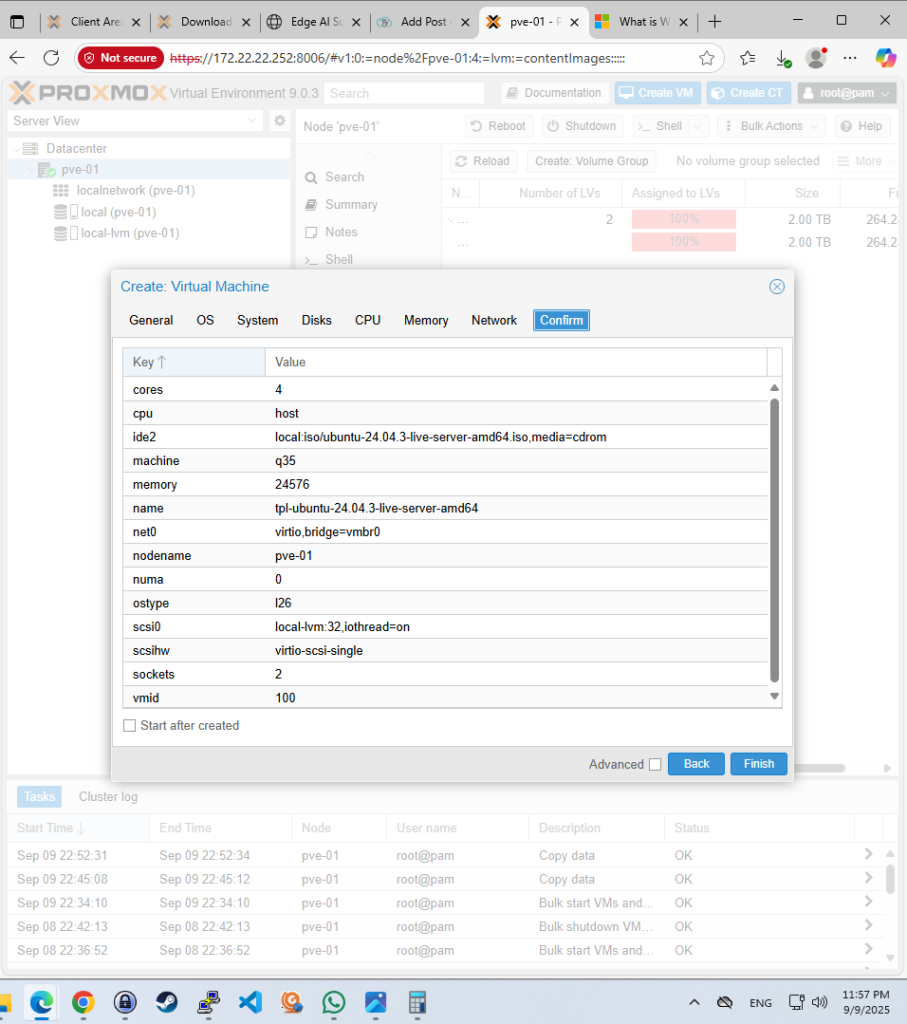
Task: Open the Cluster log tab
Action: click(x=108, y=797)
